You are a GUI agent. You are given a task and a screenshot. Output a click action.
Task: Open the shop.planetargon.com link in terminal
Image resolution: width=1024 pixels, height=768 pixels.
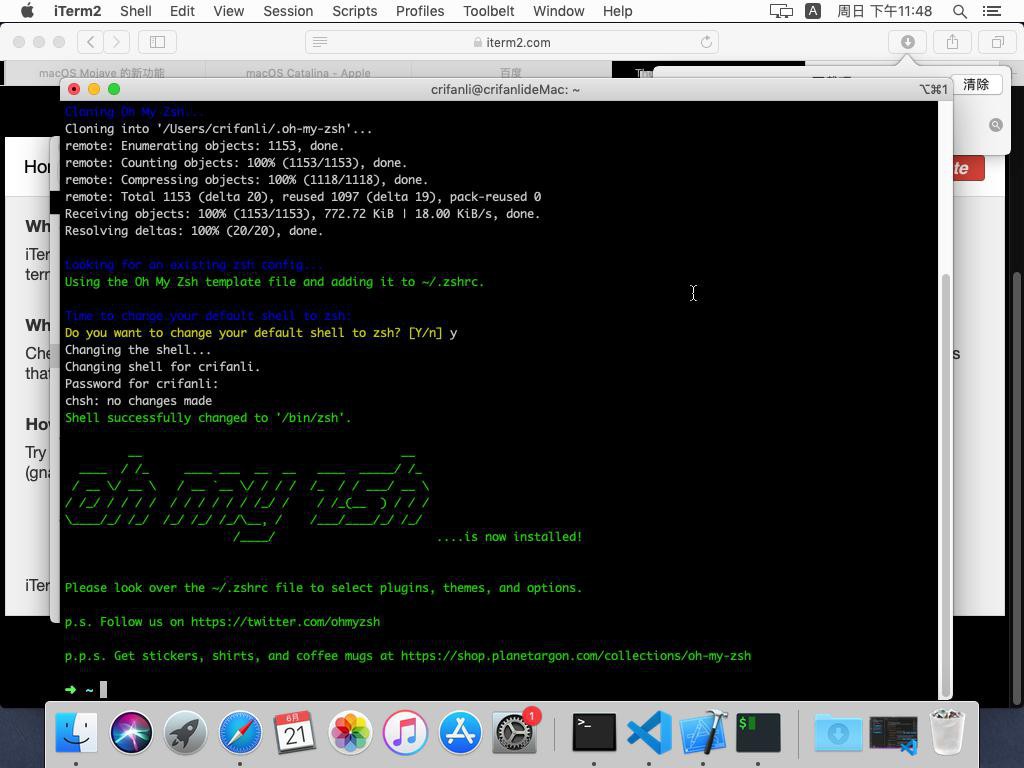coord(576,656)
